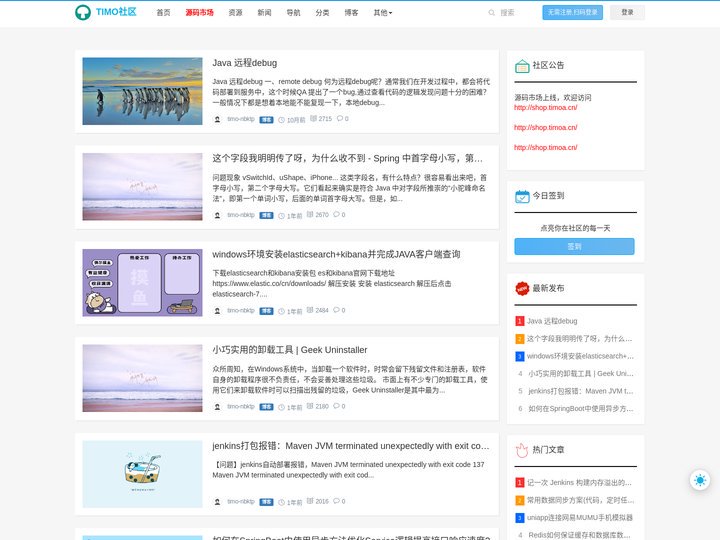Viewport: 720px width, 540px height.
Task: Open windows环境安装elasticsearch in 最新发布 list
Action: 580,356
